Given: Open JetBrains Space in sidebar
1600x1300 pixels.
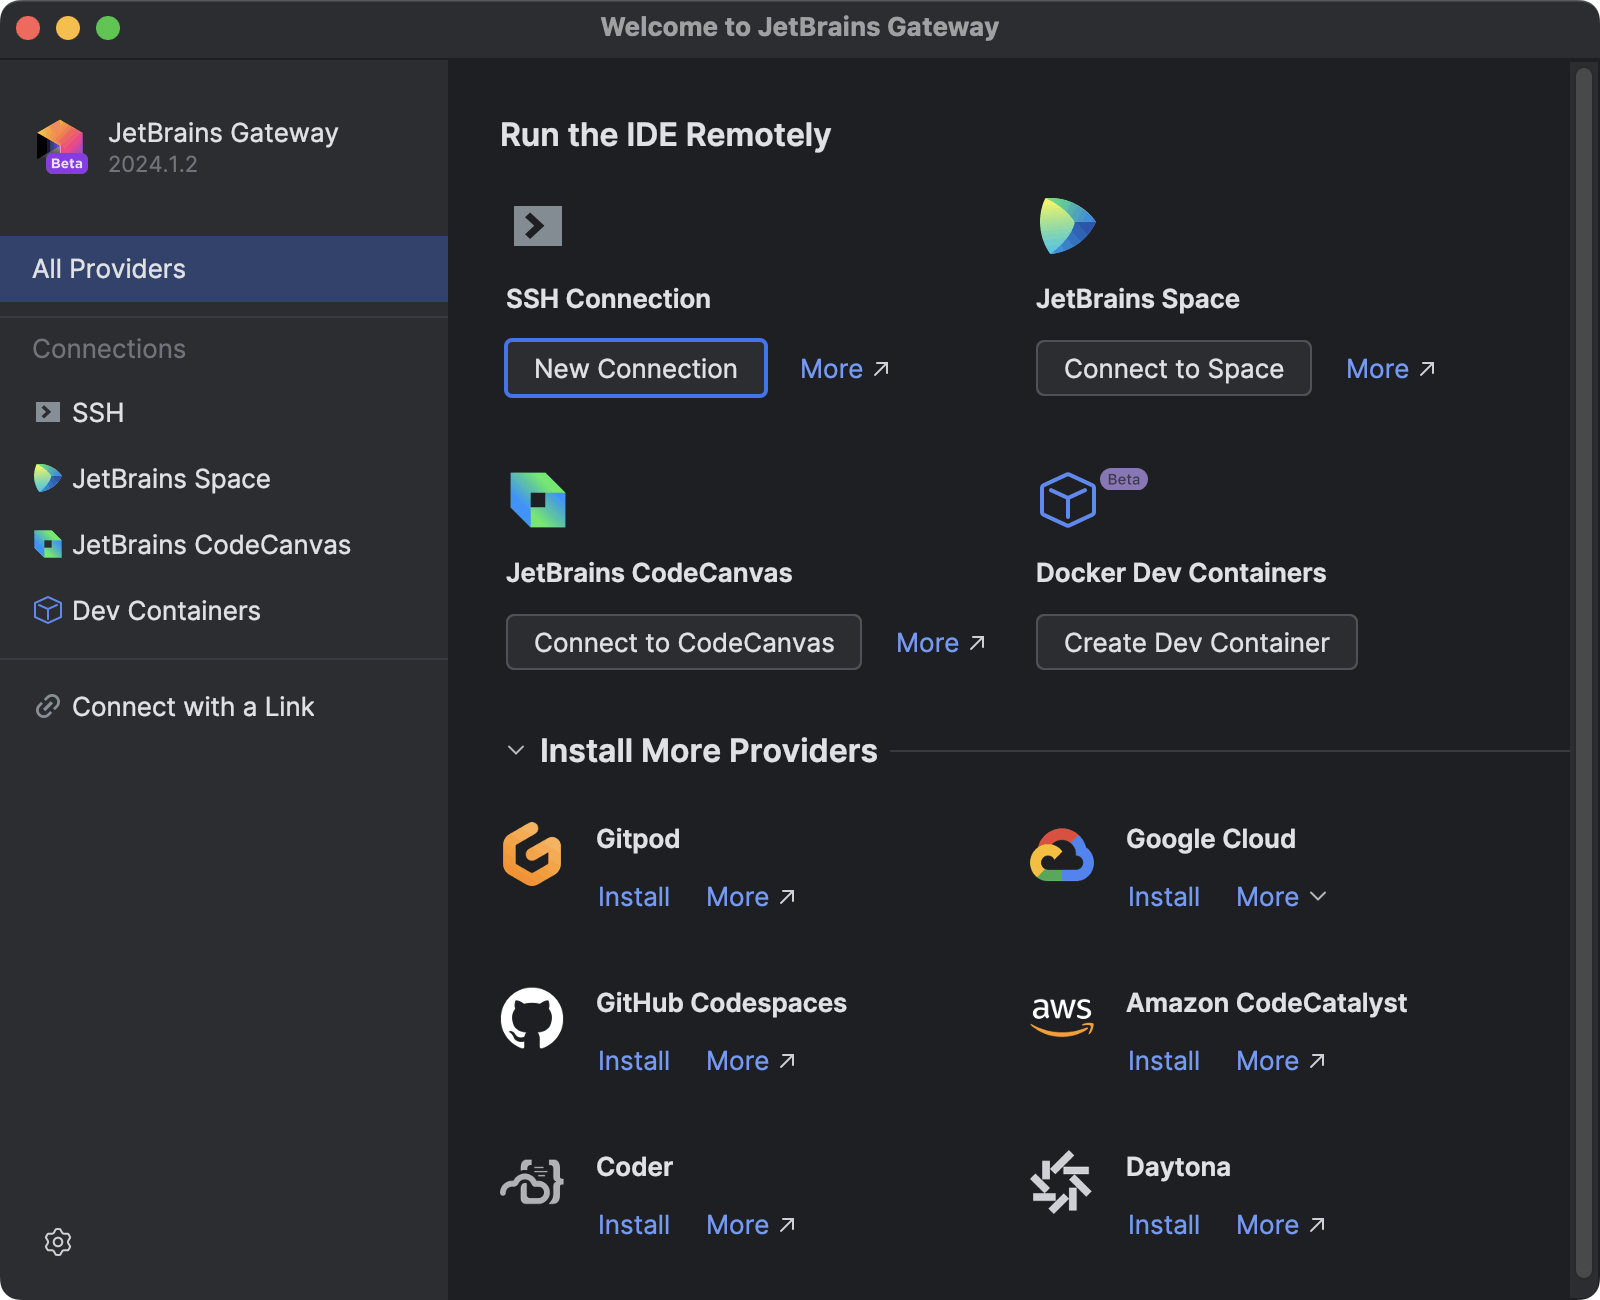Looking at the screenshot, I should coord(224,478).
